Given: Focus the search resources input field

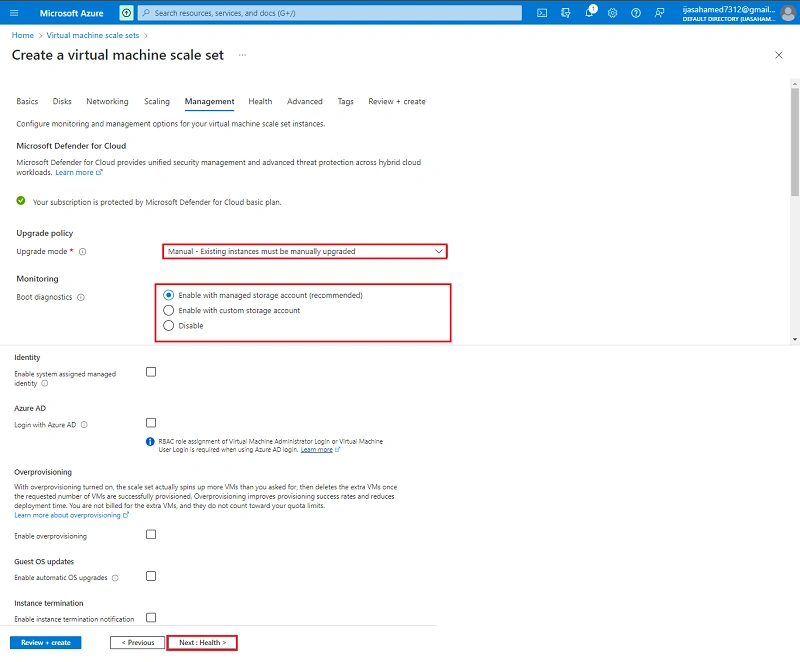Looking at the screenshot, I should (330, 13).
